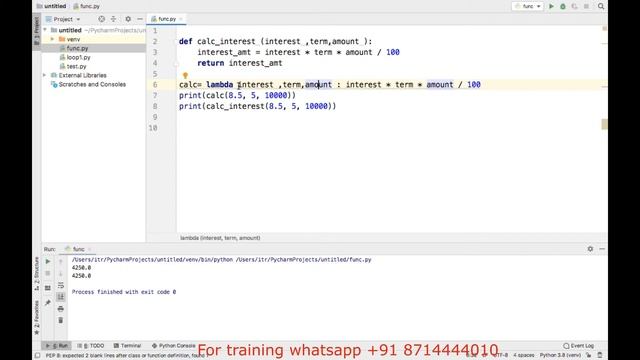Open Project panel settings gear
Image resolution: width=640 pixels, height=360 pixels.
(128, 19)
